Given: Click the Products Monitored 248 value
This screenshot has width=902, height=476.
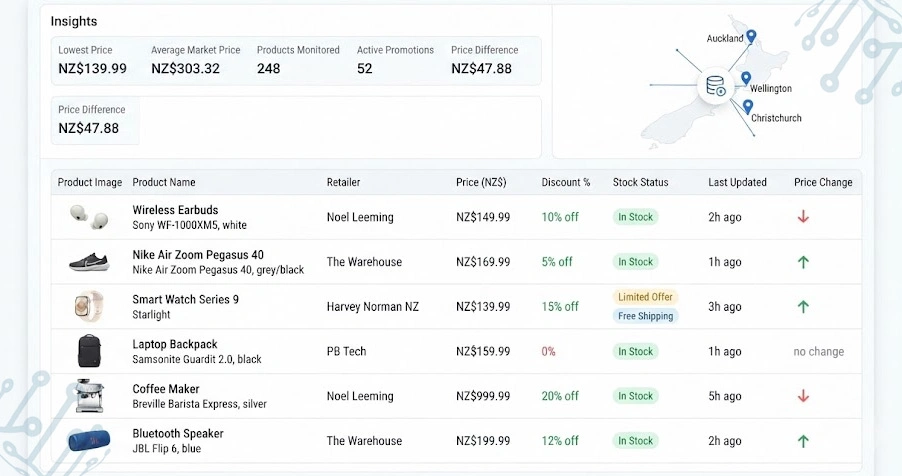Looking at the screenshot, I should click(269, 68).
